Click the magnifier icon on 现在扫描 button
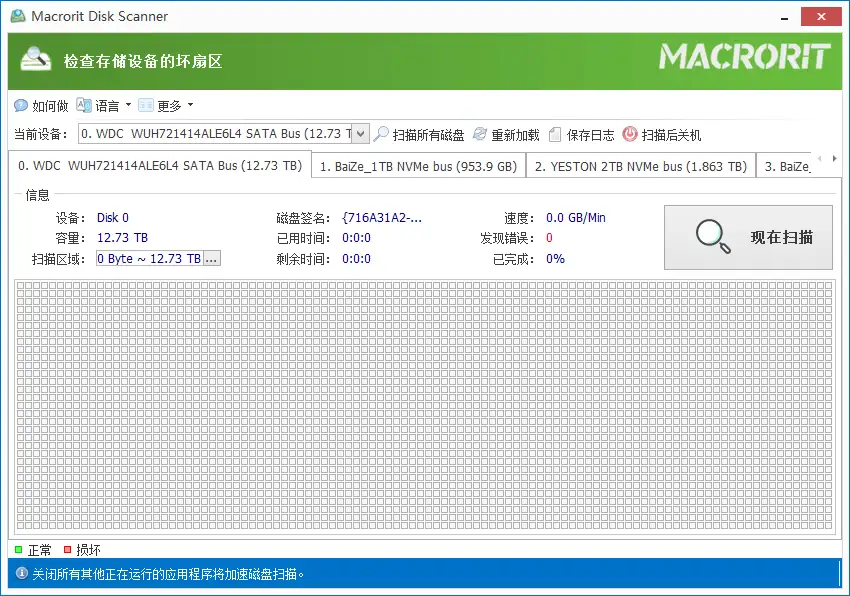 (713, 236)
